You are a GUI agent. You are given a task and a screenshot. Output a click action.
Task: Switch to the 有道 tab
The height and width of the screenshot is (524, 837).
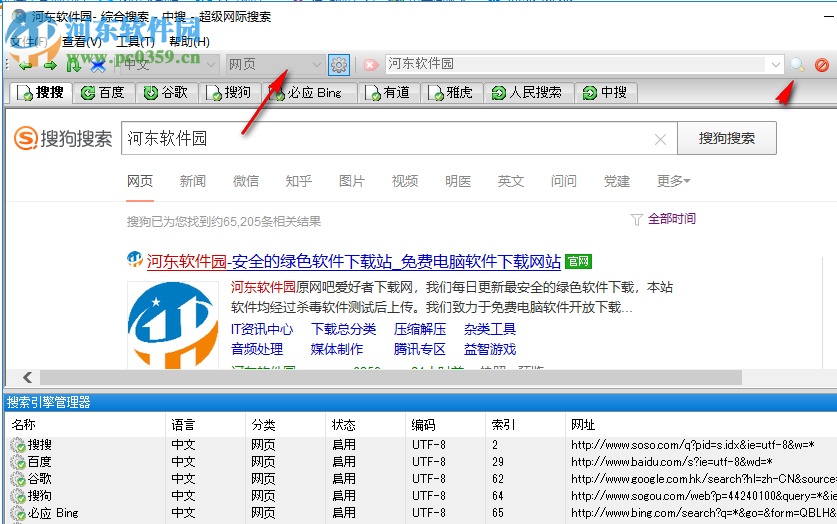(388, 92)
